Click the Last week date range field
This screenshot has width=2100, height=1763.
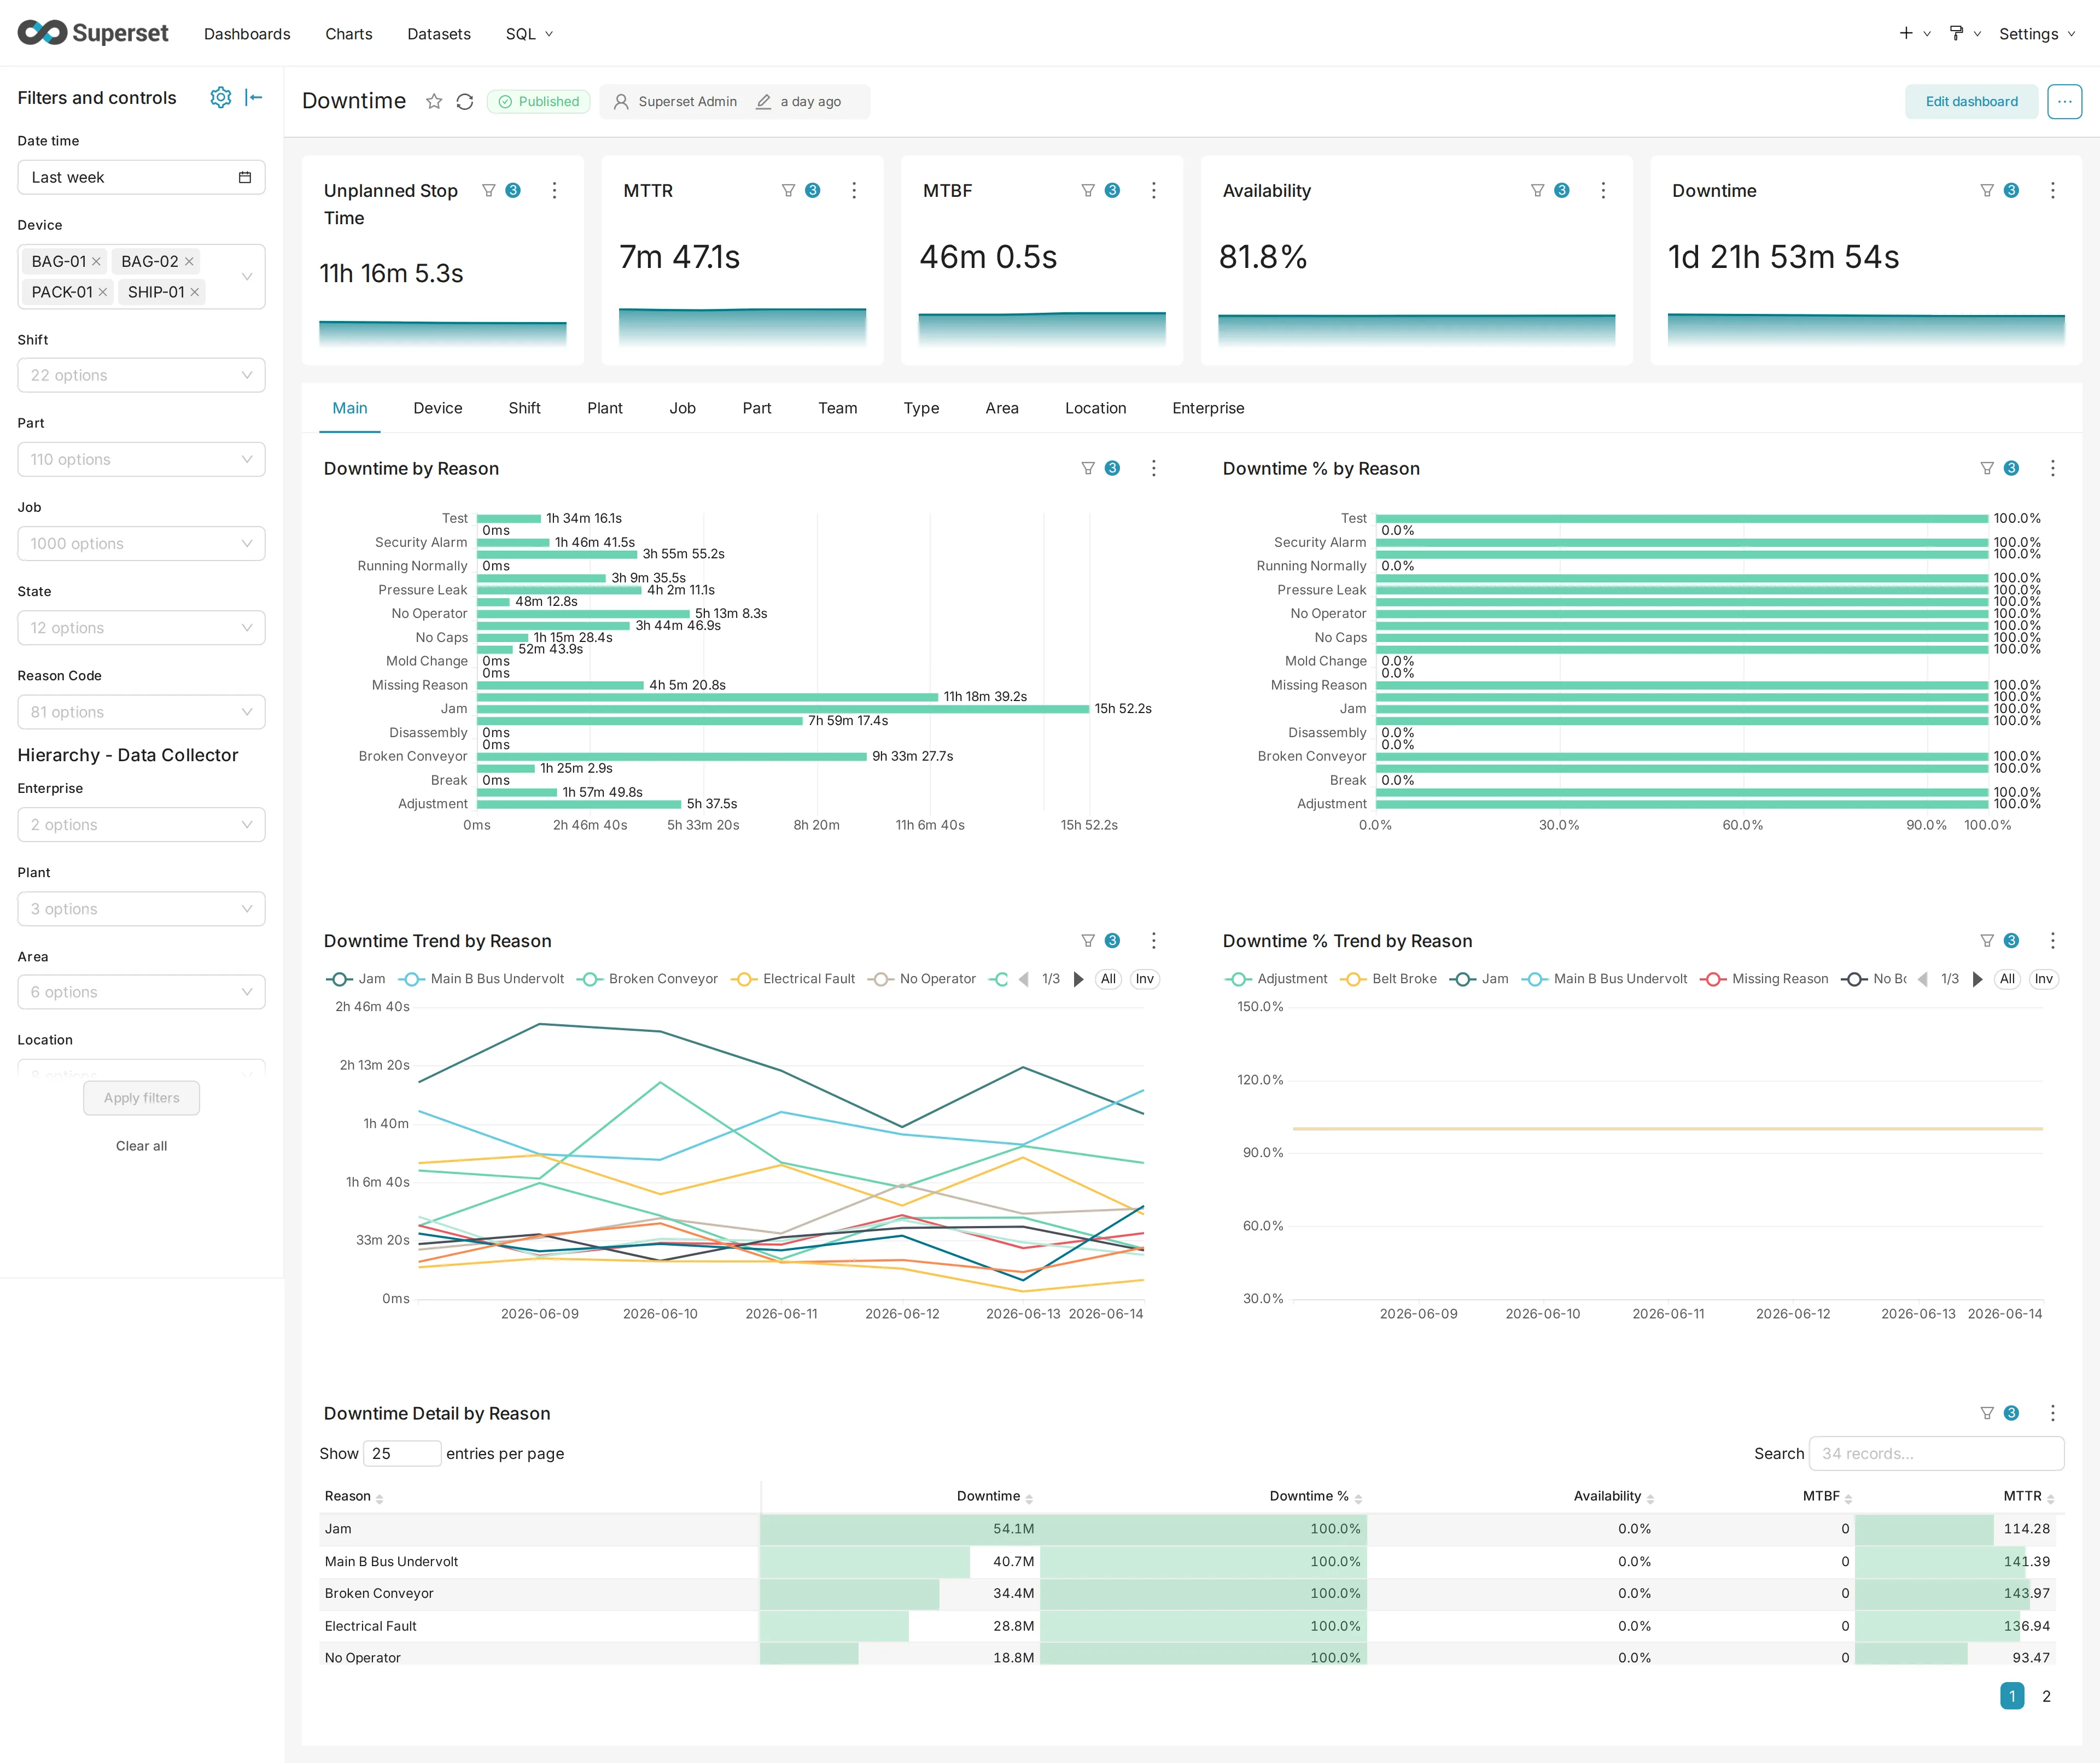(x=141, y=177)
